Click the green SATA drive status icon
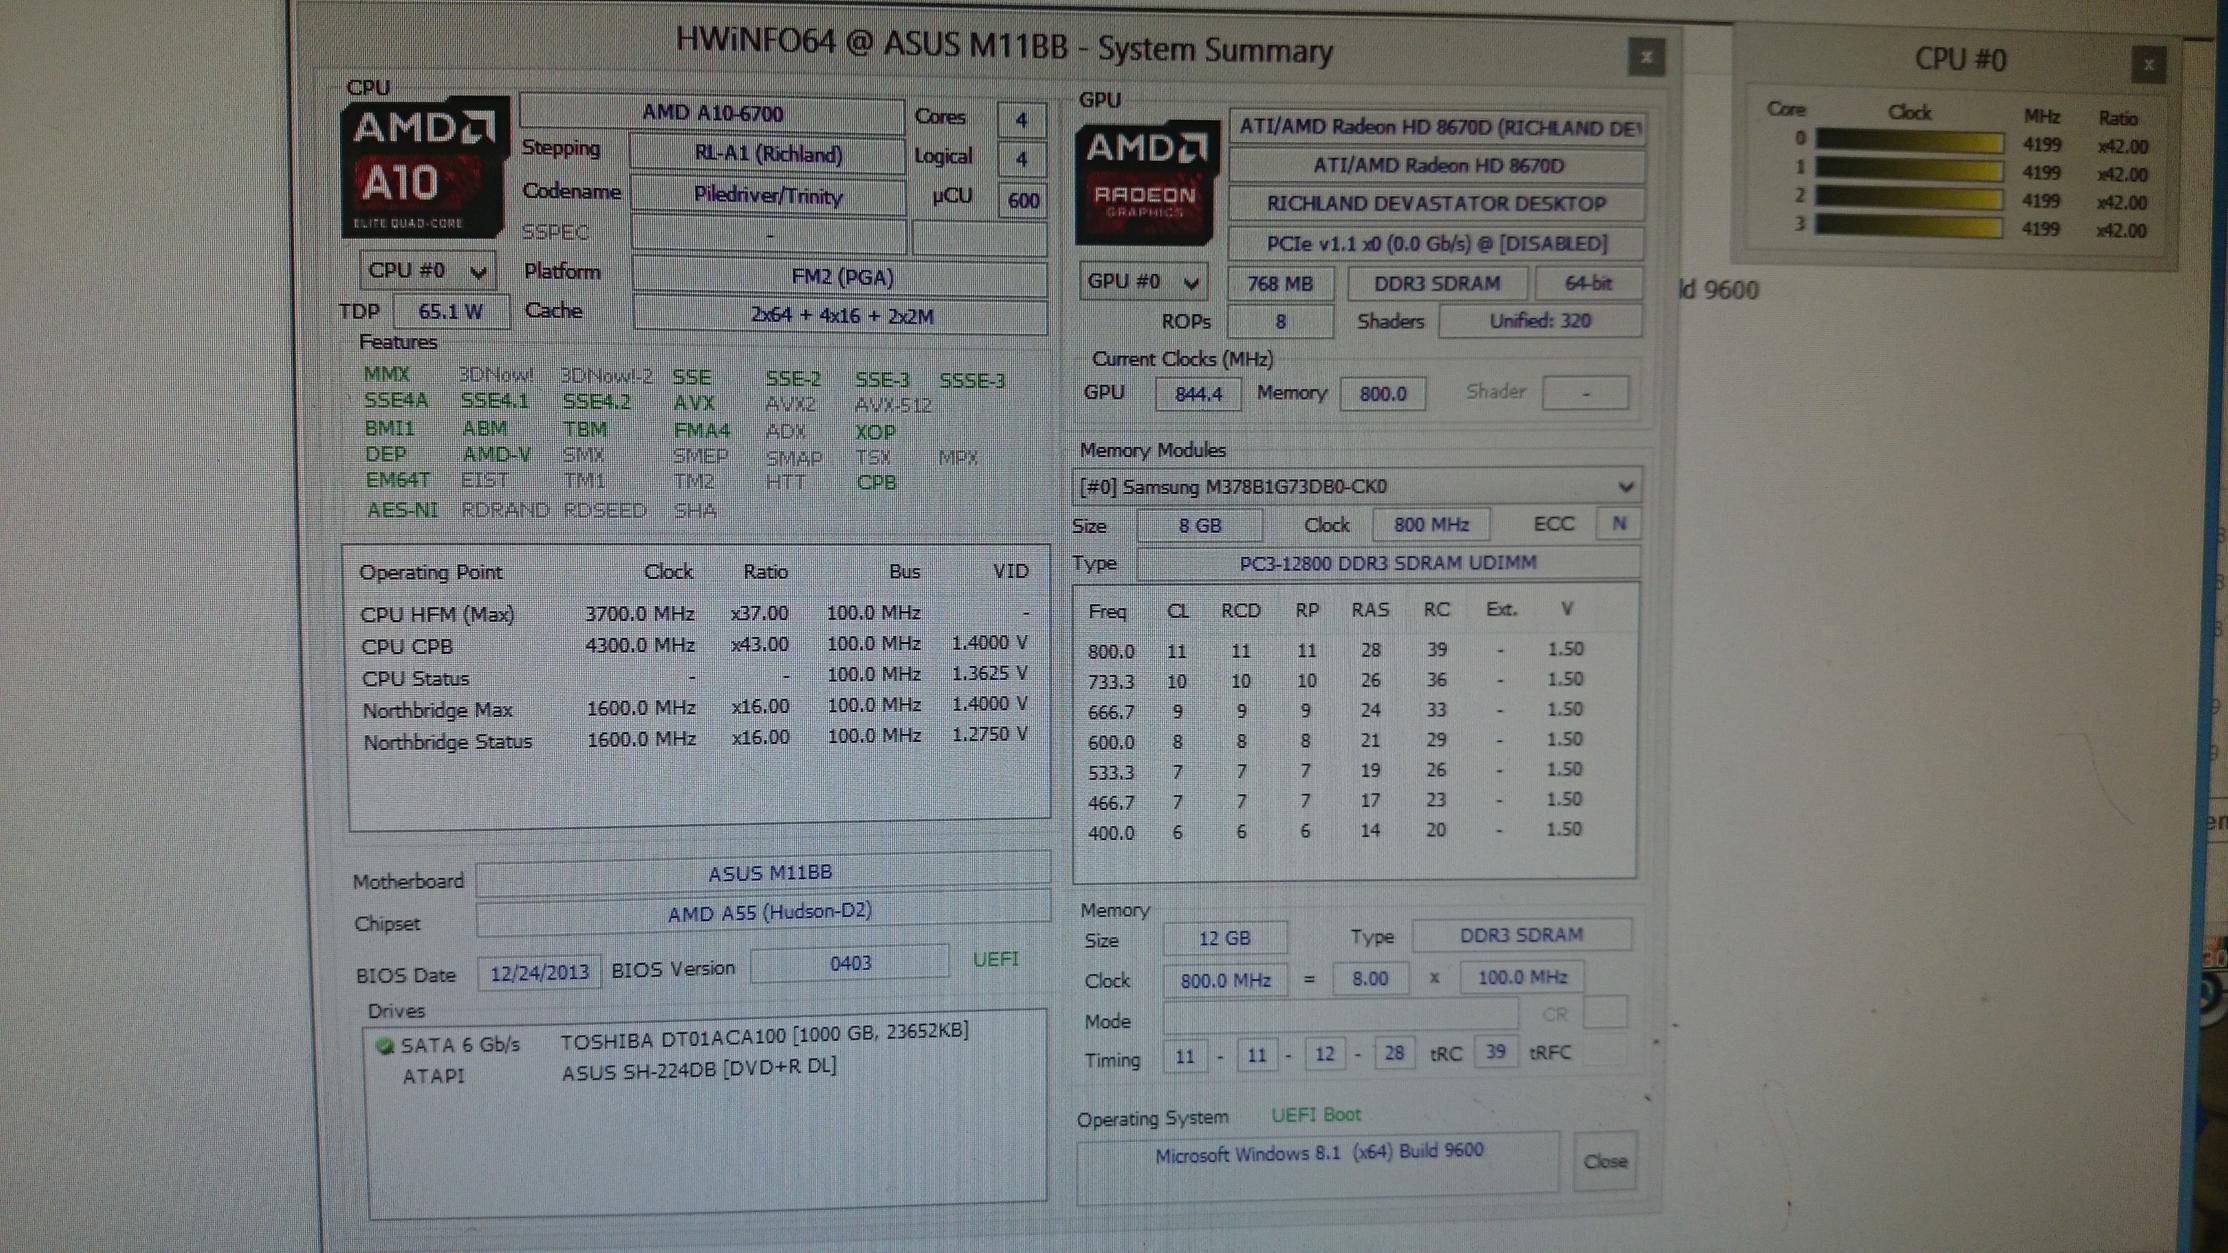2228x1253 pixels. pos(383,1046)
